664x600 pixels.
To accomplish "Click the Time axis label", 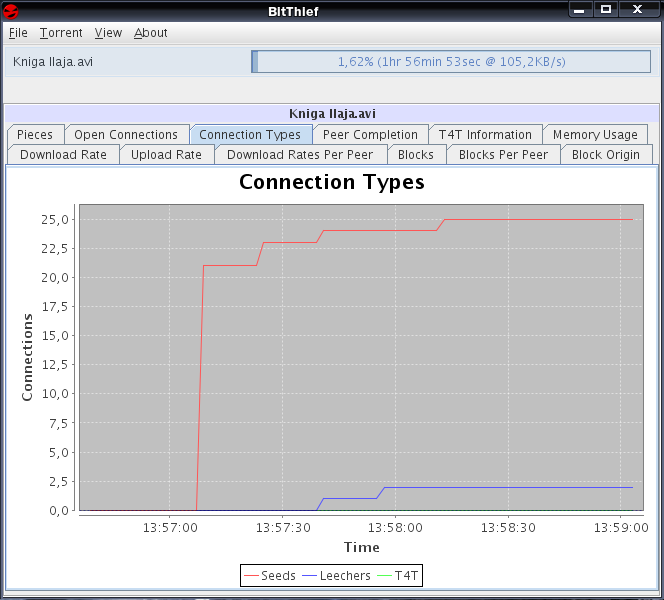I will [361, 547].
